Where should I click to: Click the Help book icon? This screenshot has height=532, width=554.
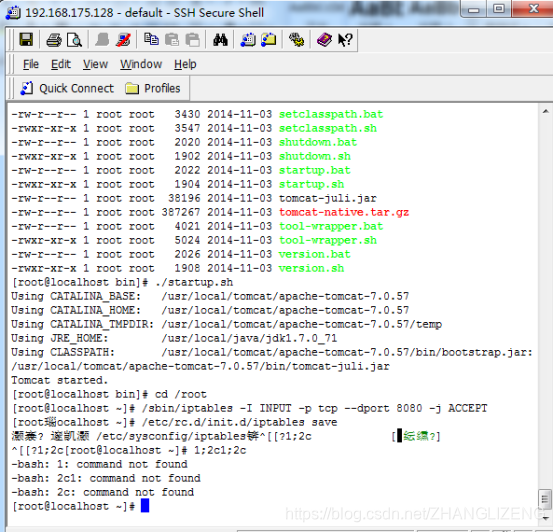pos(324,40)
